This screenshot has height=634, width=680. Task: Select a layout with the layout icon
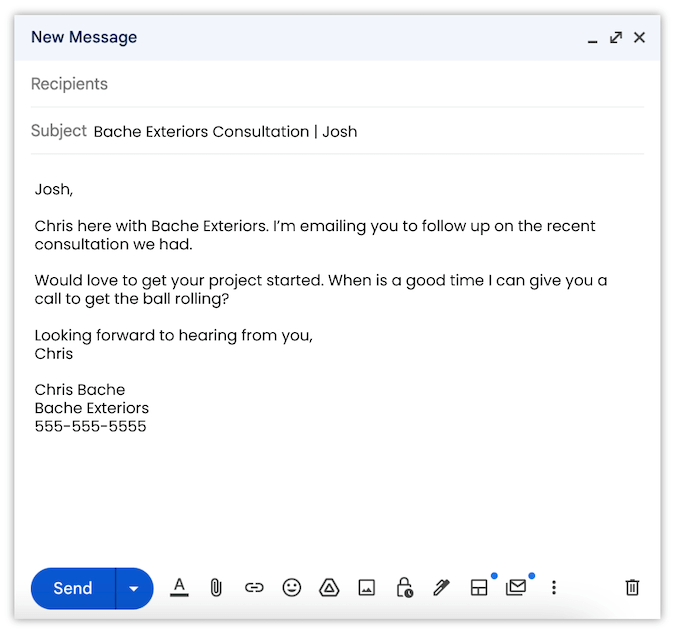click(x=479, y=588)
